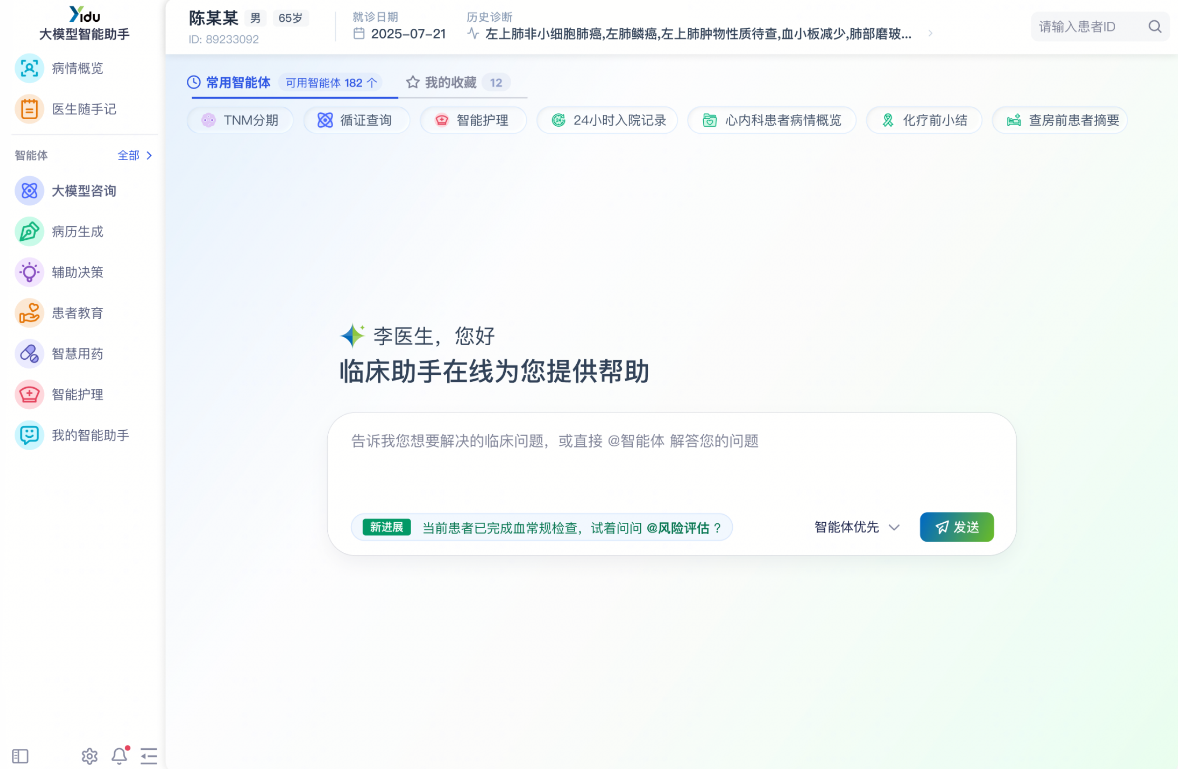Launch 循证查询 agent chip

click(x=357, y=120)
